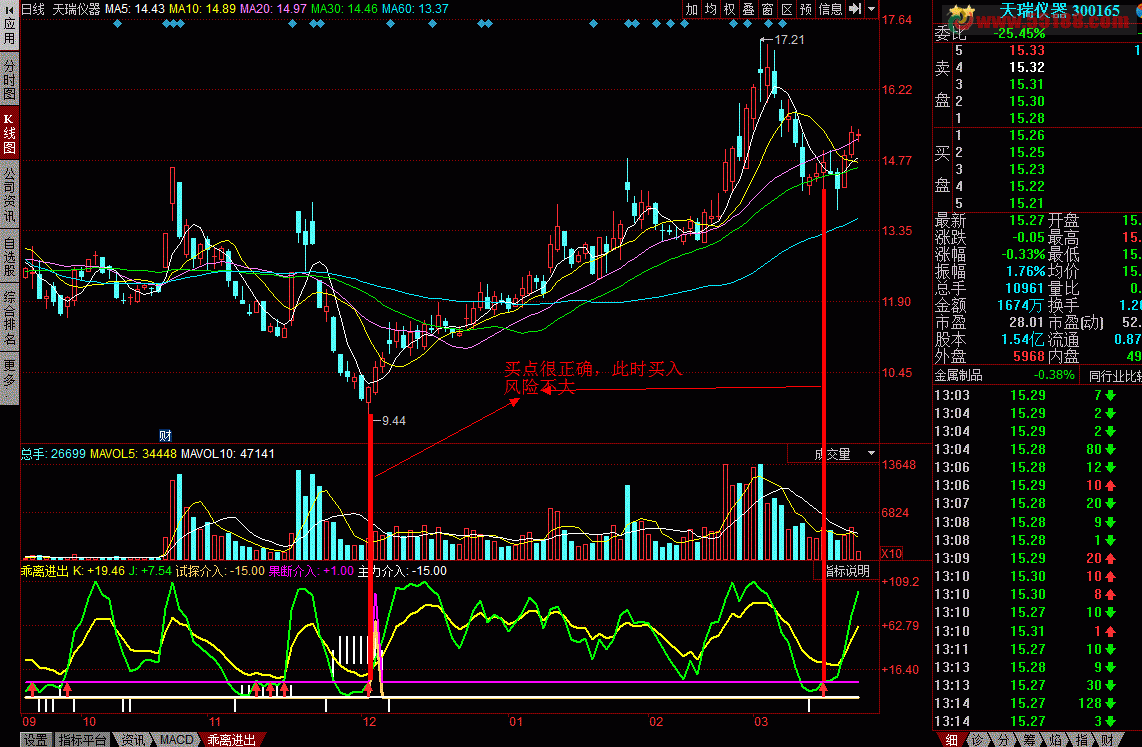Click the 委比 value -25.45%
The height and width of the screenshot is (747, 1142).
(1020, 33)
